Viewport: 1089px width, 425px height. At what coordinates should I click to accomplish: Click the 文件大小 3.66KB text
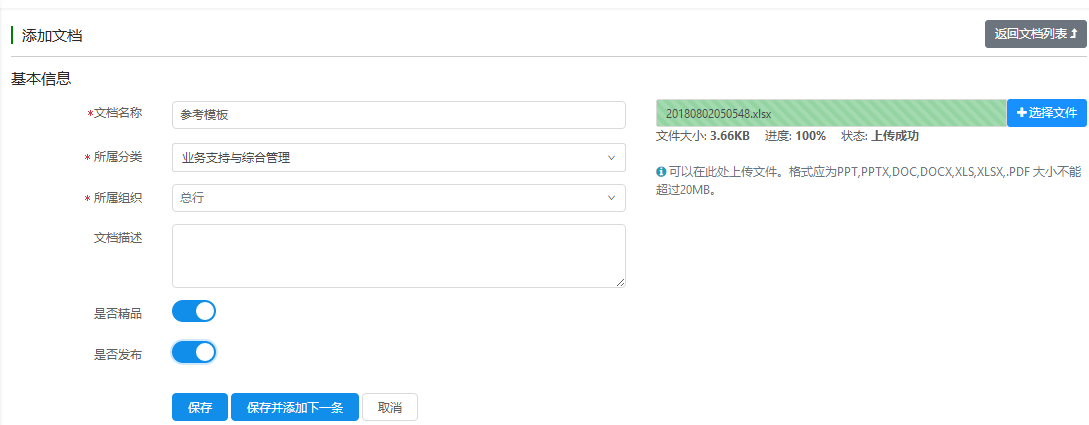pyautogui.click(x=702, y=136)
